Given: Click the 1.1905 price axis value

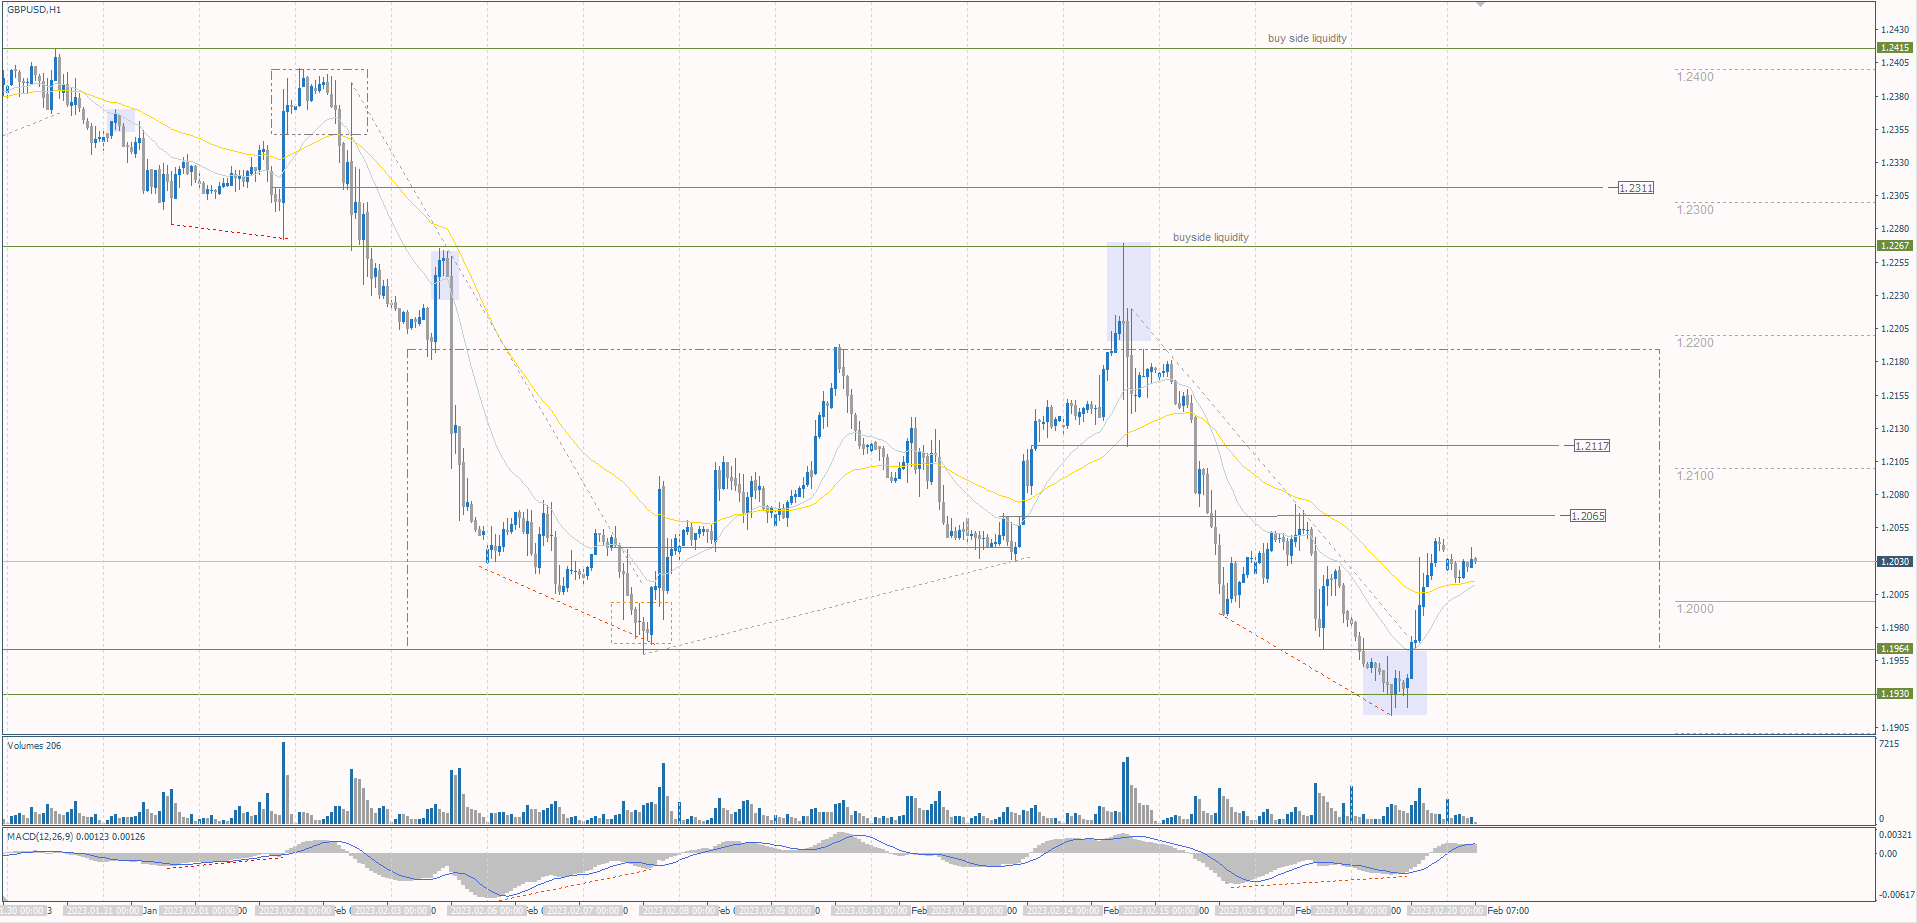Looking at the screenshot, I should click(x=1895, y=728).
